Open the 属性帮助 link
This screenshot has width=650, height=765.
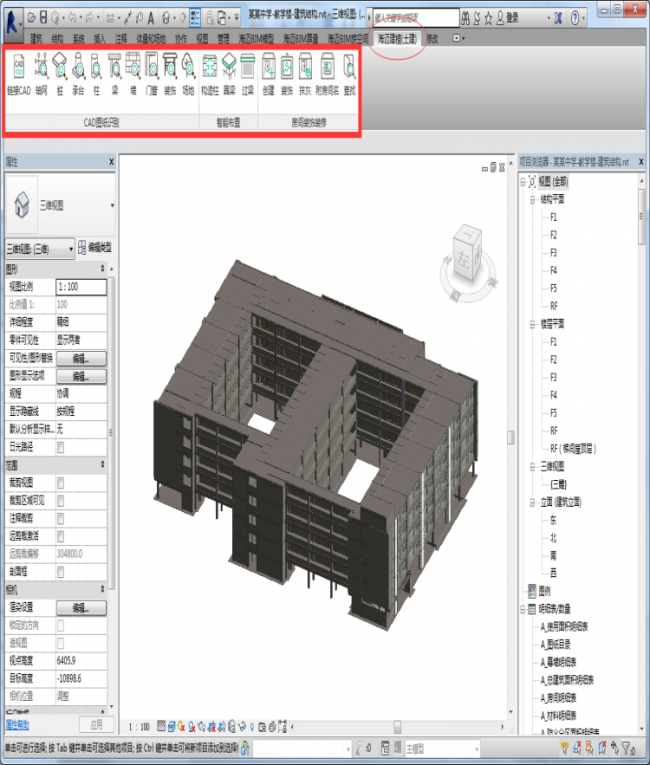click(x=20, y=723)
